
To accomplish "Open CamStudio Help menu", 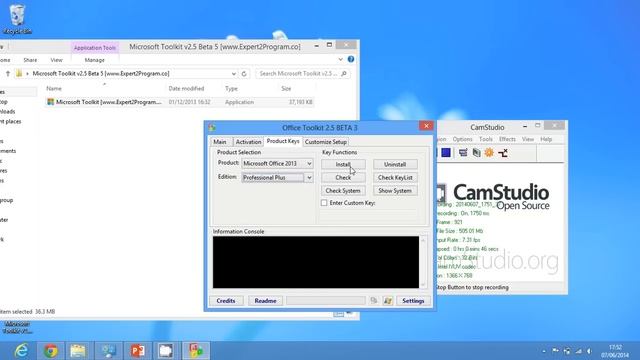I will [546, 139].
